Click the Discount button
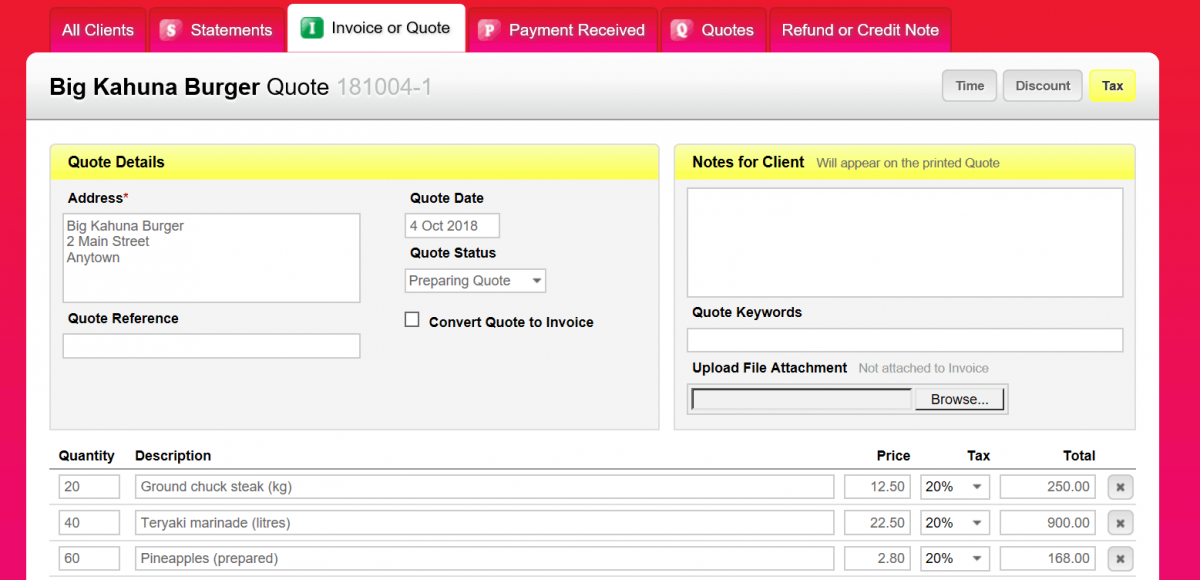The height and width of the screenshot is (580, 1200). (1042, 85)
